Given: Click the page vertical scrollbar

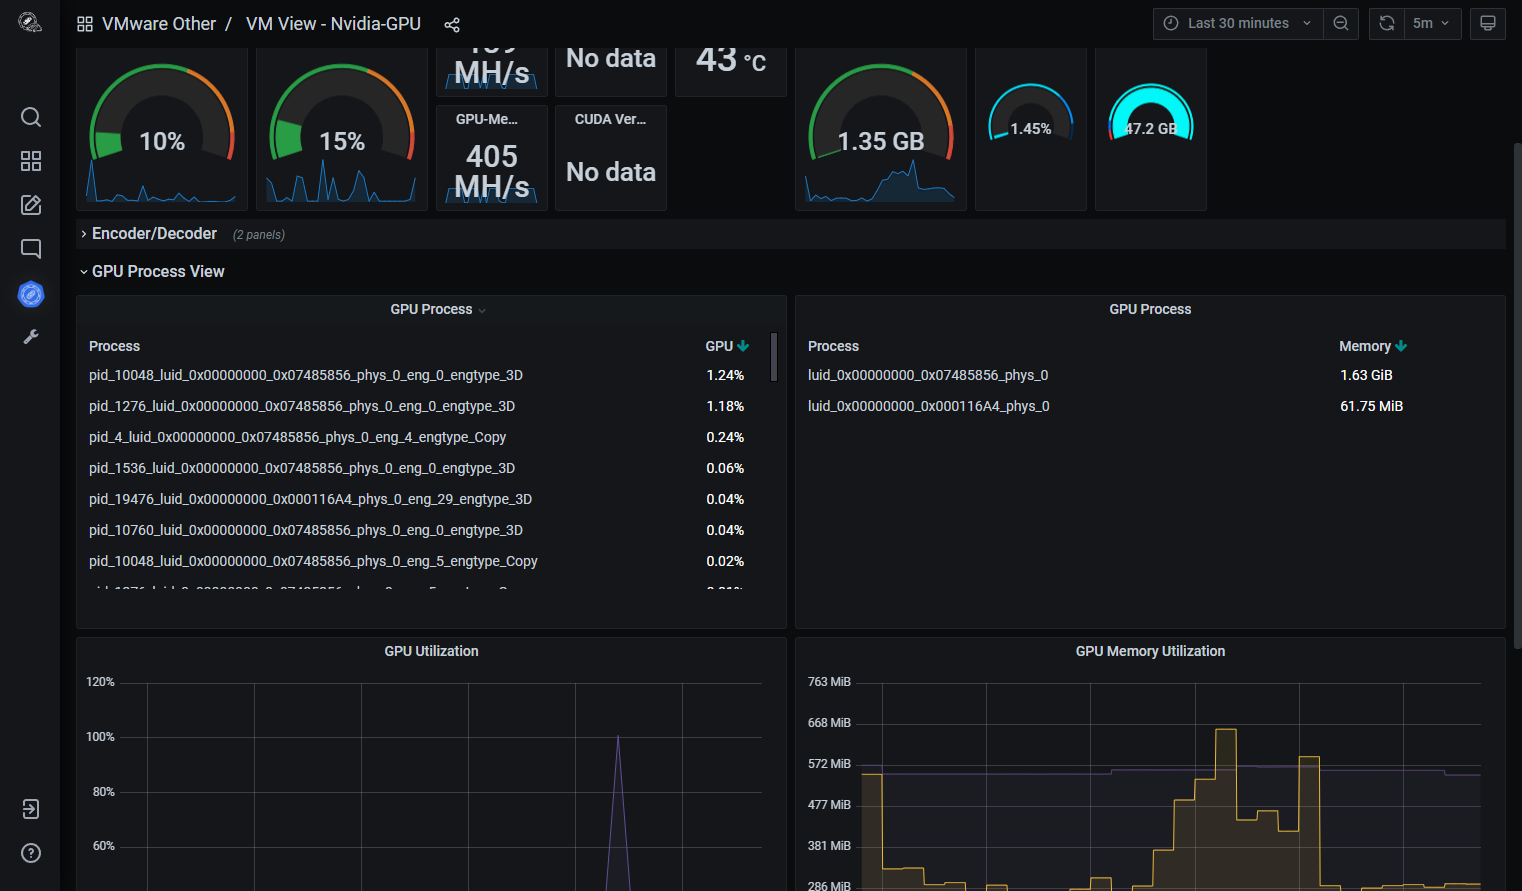Looking at the screenshot, I should pos(1517,395).
